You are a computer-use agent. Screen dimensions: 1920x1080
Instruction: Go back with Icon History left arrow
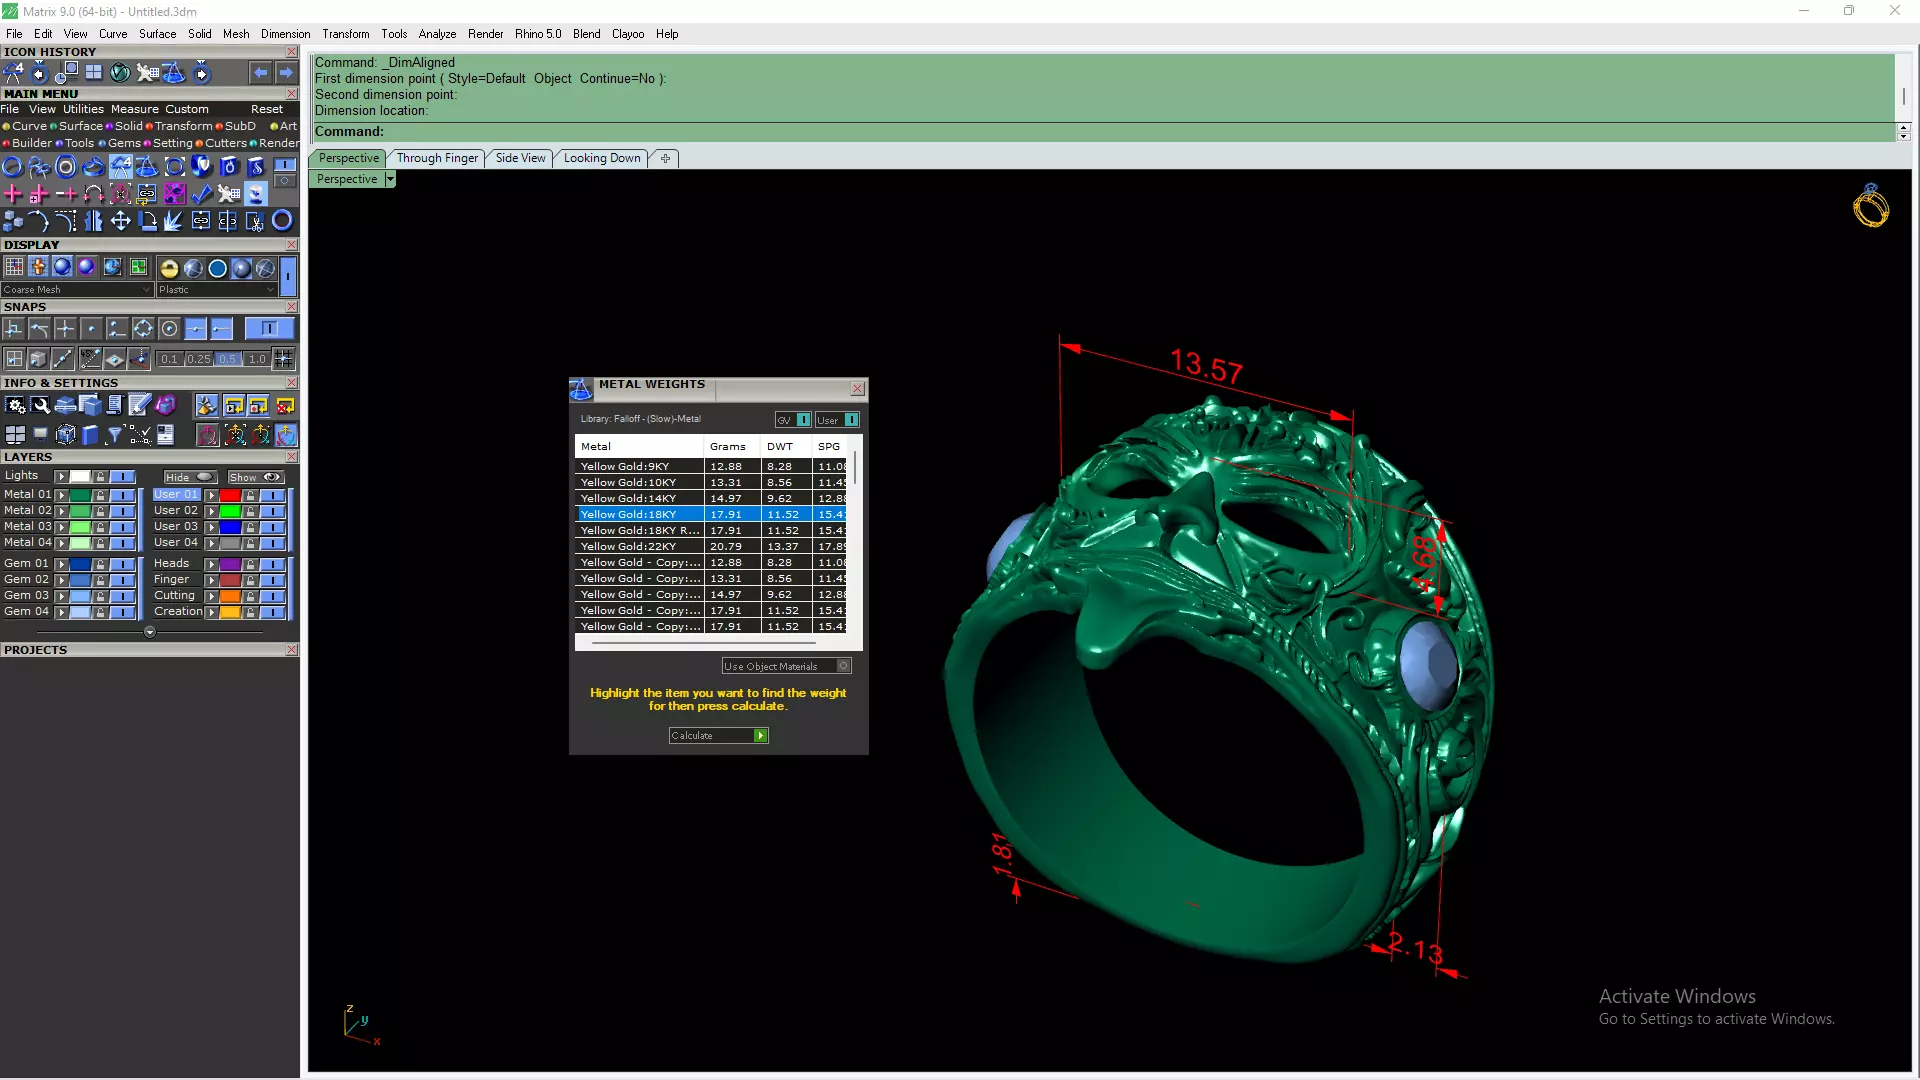[x=260, y=73]
